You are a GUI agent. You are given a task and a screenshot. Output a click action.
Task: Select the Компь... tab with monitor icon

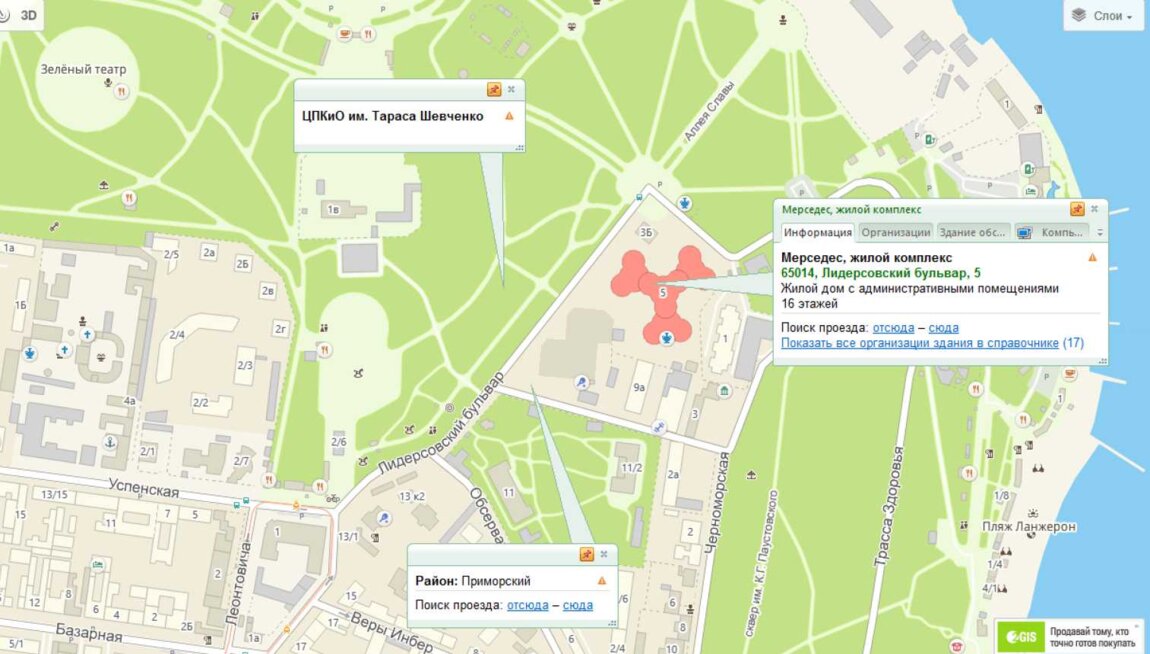(1051, 232)
